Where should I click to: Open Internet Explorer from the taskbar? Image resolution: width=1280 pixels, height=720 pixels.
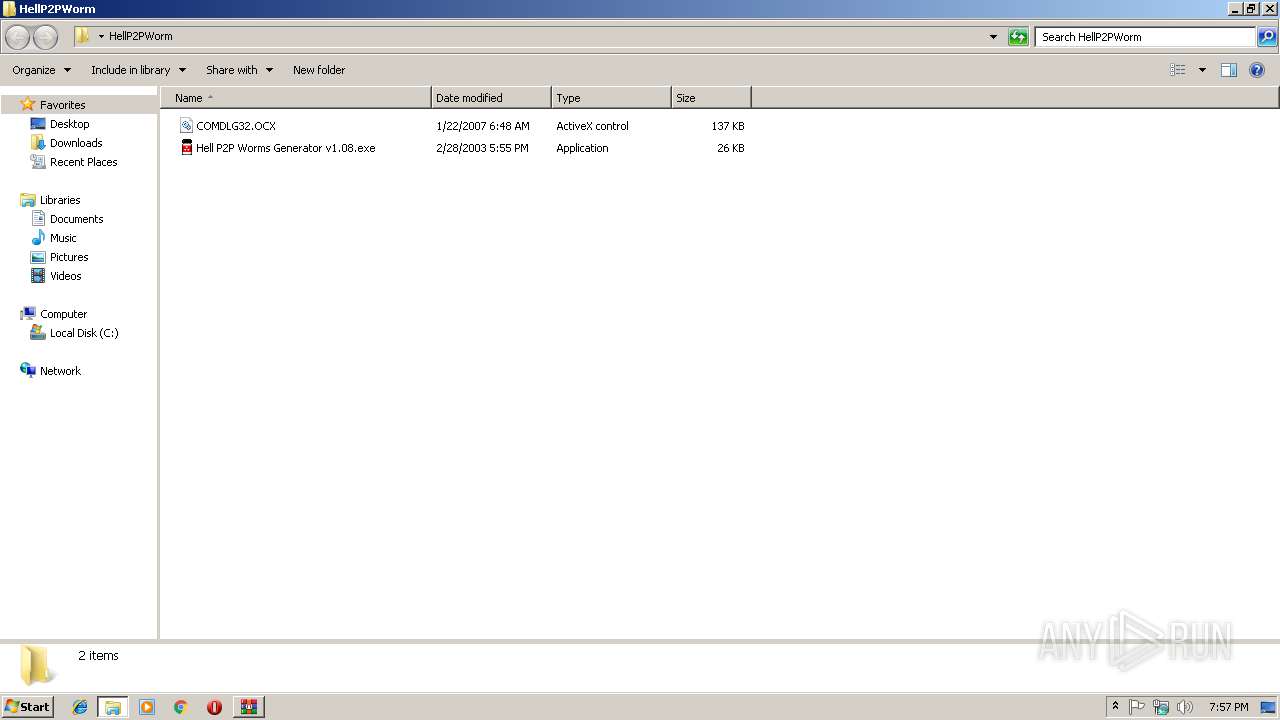pos(80,707)
